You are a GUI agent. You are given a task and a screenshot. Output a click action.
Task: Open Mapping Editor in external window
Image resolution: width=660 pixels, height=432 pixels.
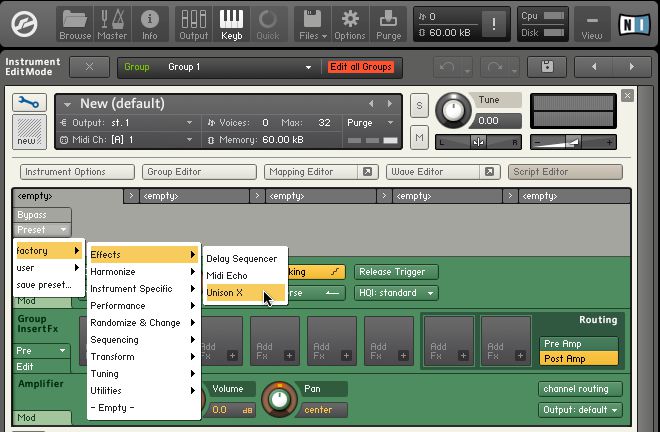coord(367,172)
